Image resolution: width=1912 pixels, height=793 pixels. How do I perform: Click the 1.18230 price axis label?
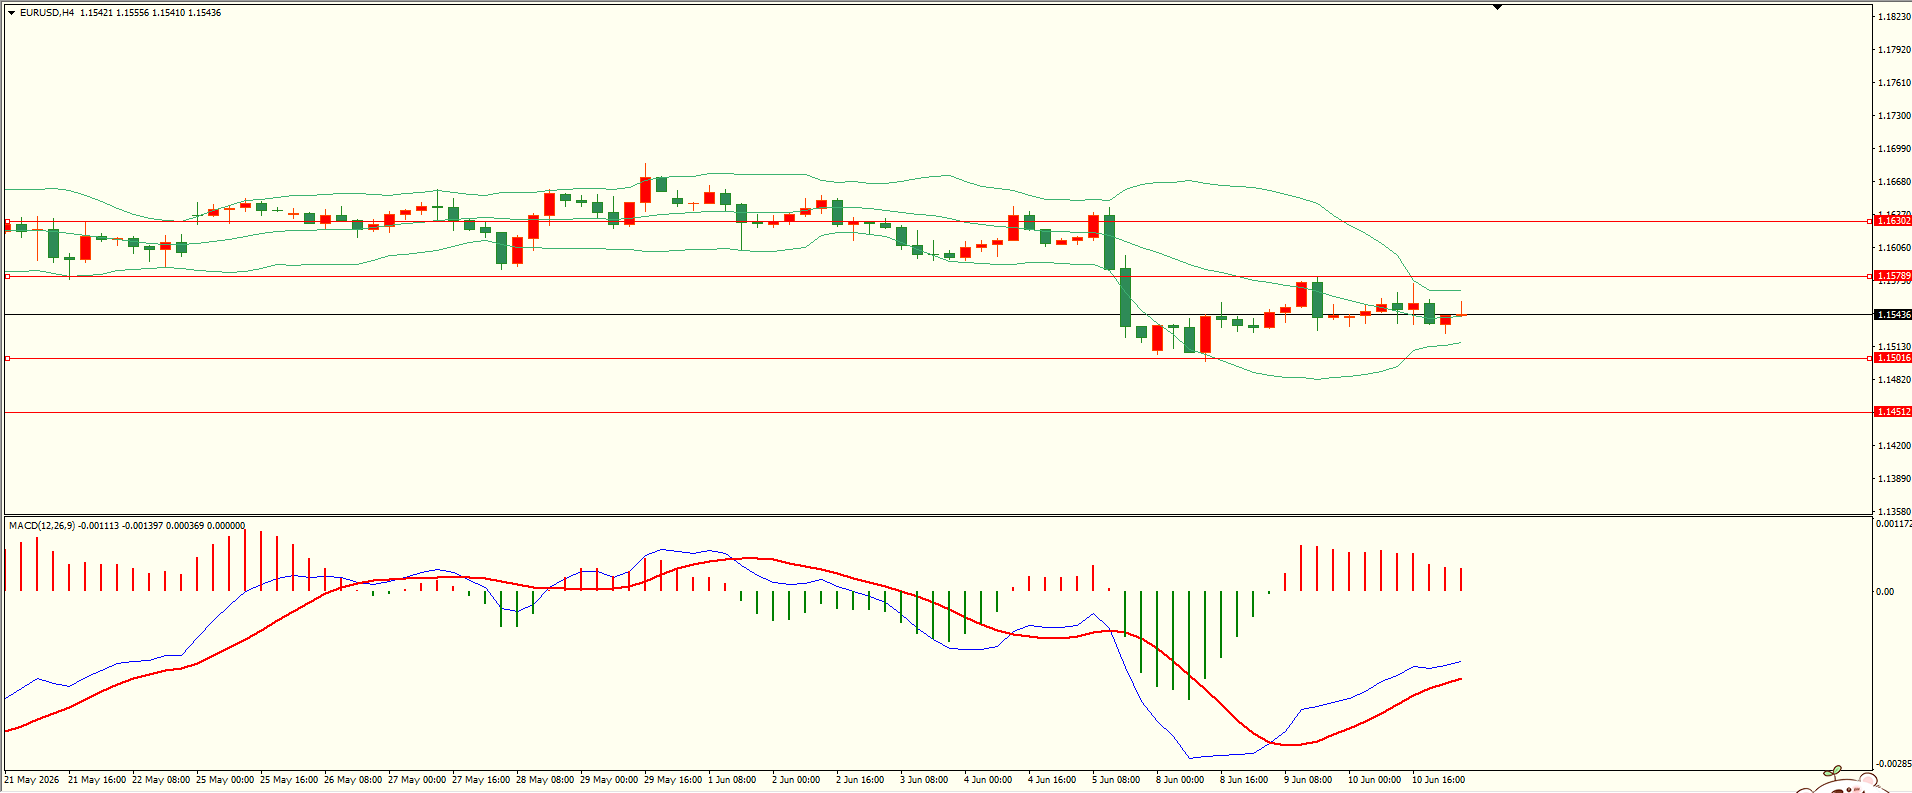1894,17
